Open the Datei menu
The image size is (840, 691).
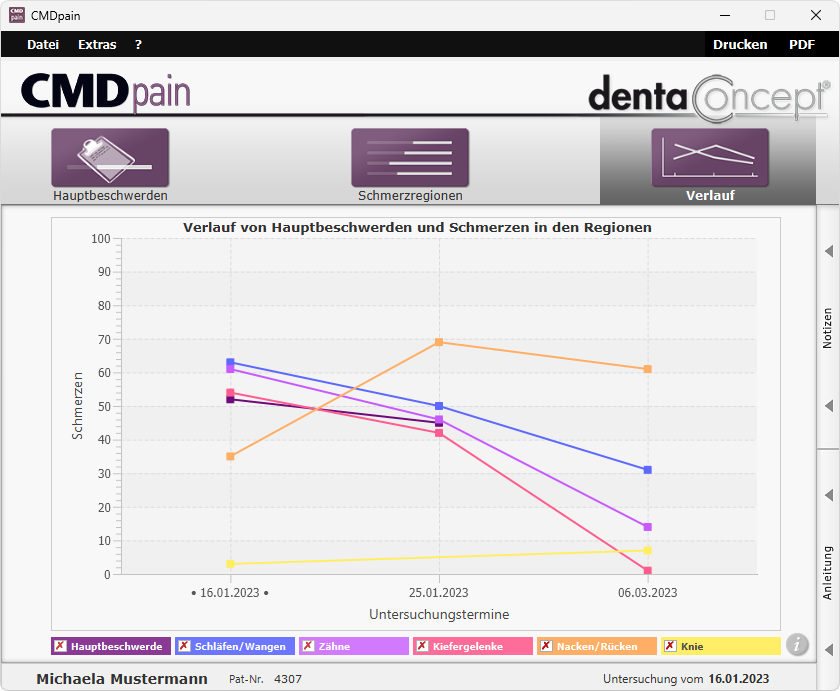[43, 44]
